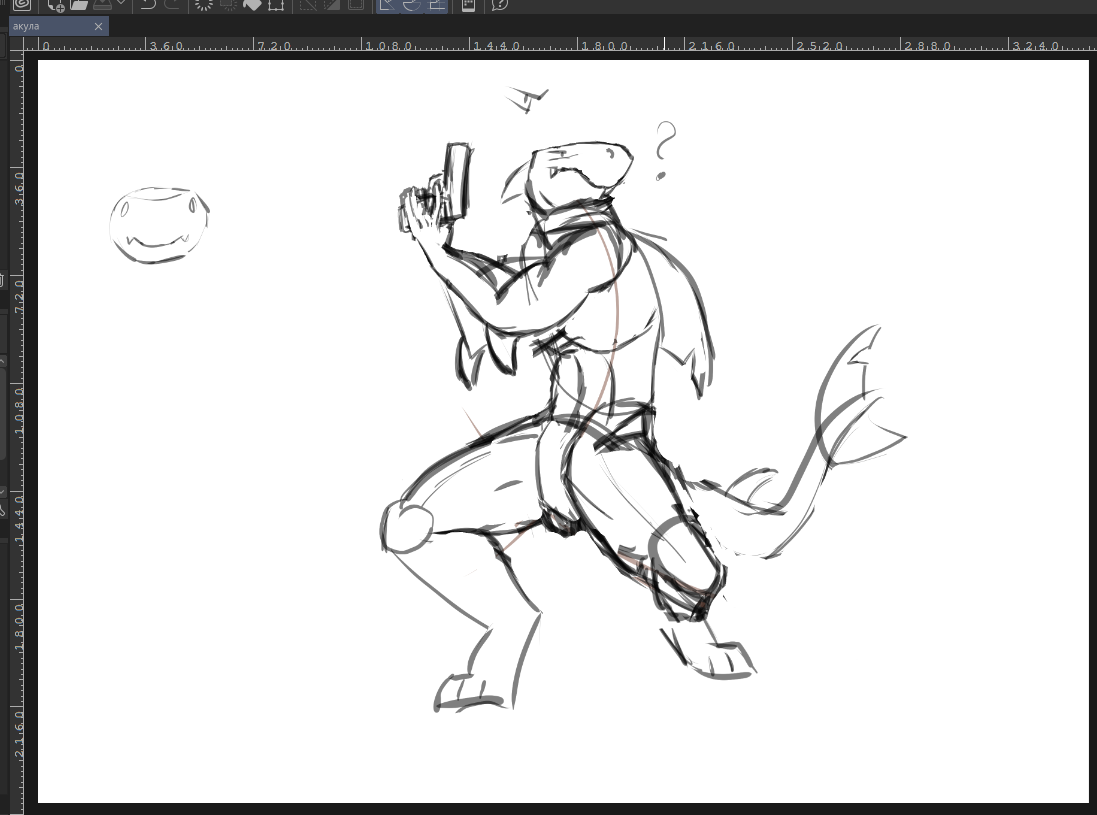
Task: Select the Fill command icon
Action: [252, 4]
